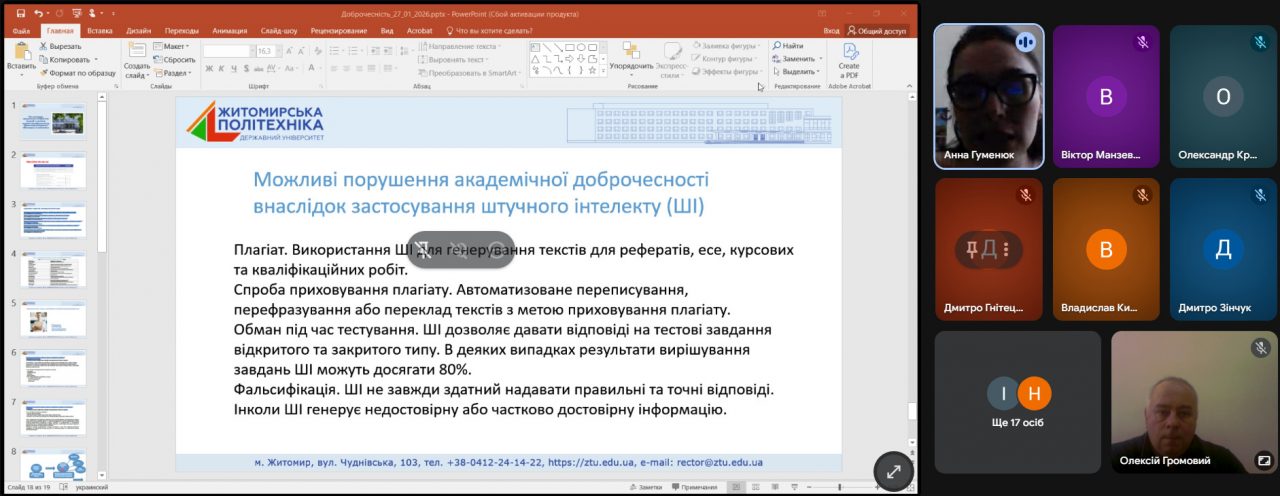Click the expand to full screen icon
The width and height of the screenshot is (1280, 496).
[x=893, y=471]
